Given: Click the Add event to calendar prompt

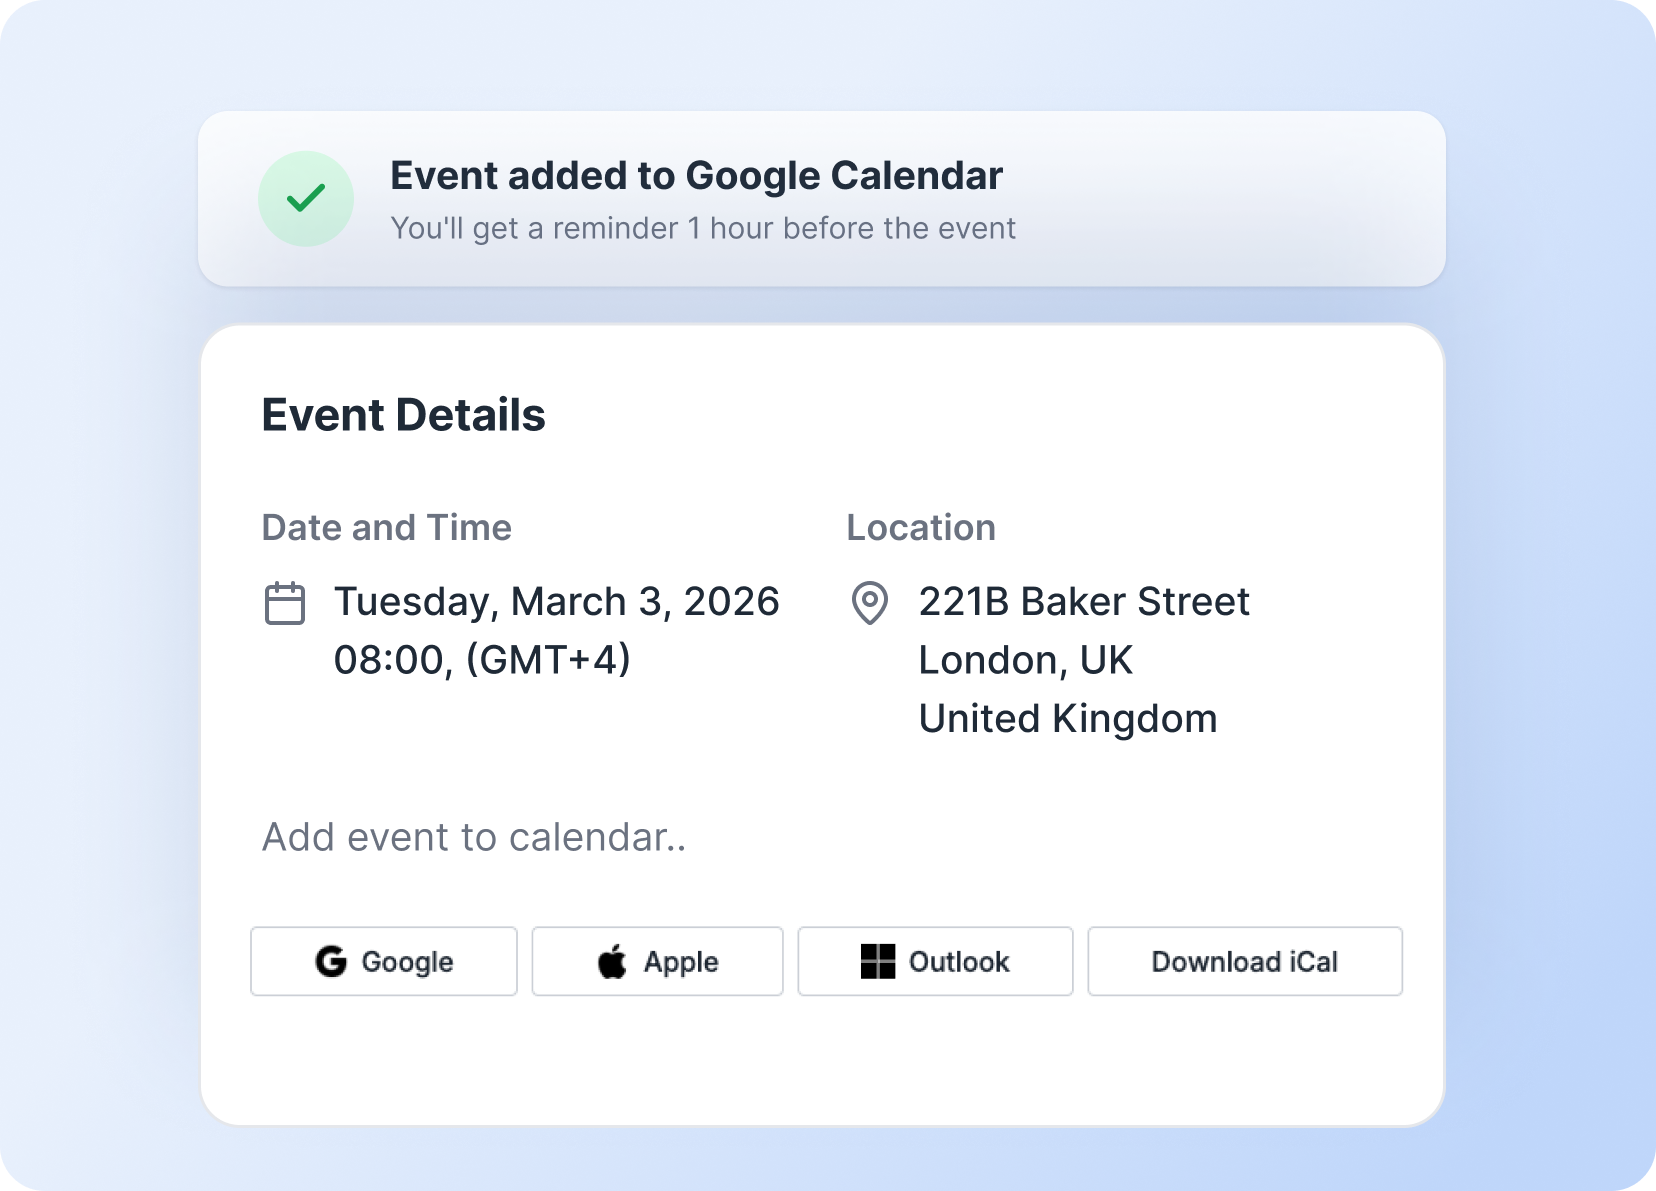Looking at the screenshot, I should 475,838.
